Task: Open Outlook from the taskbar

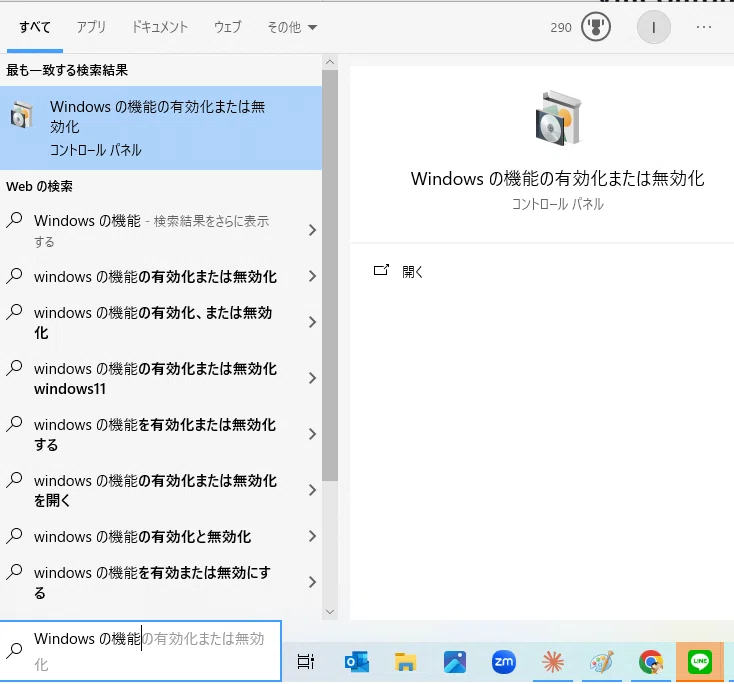Action: coord(357,662)
